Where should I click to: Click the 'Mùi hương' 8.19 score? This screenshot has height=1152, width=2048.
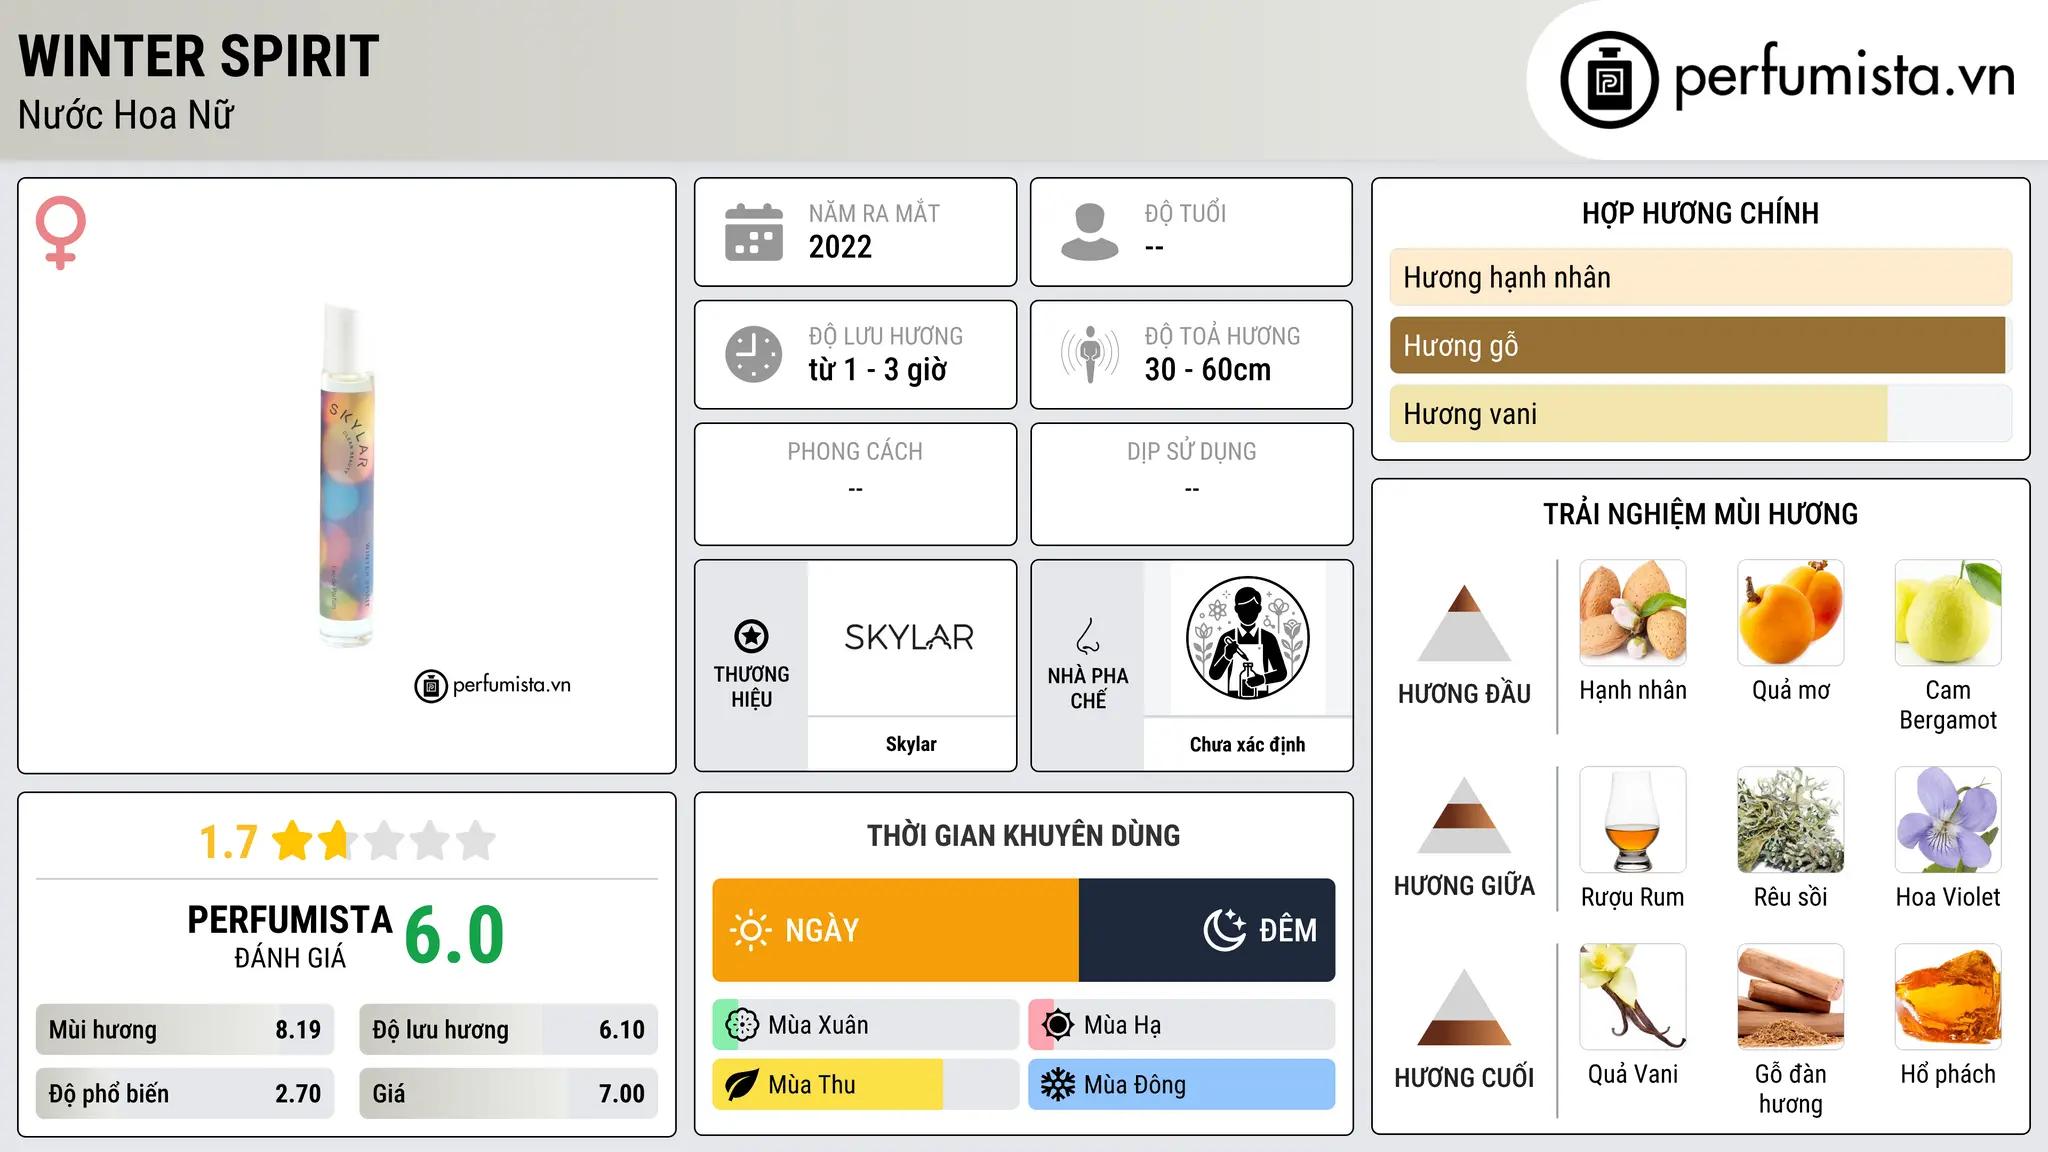185,1030
